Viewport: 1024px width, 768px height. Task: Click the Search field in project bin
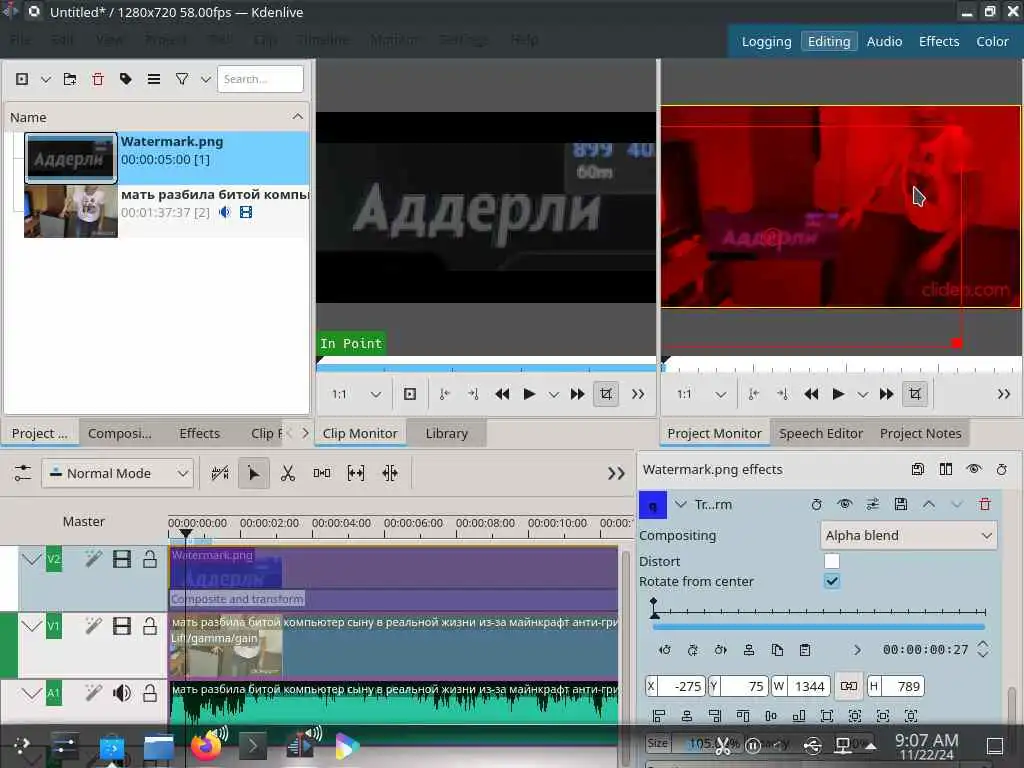pyautogui.click(x=260, y=79)
